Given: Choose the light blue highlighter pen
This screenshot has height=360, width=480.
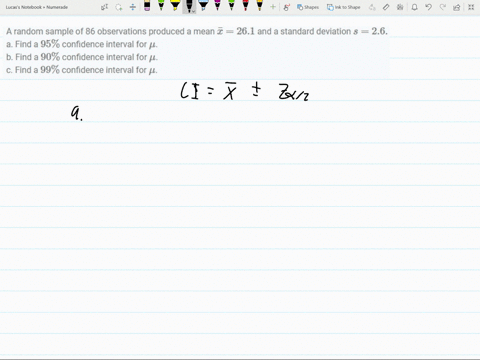Looking at the screenshot, I should click(203, 6).
